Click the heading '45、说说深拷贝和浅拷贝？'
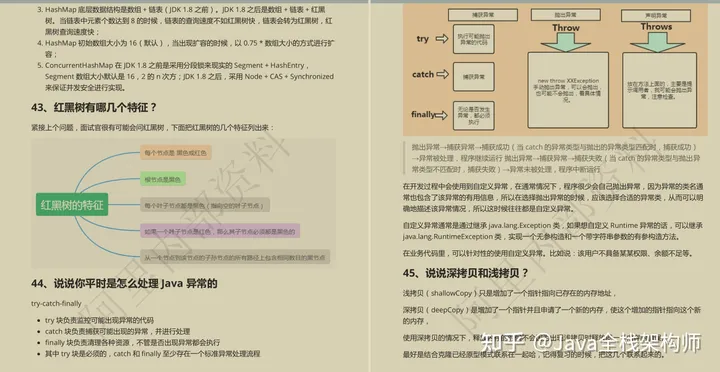 pyautogui.click(x=466, y=273)
